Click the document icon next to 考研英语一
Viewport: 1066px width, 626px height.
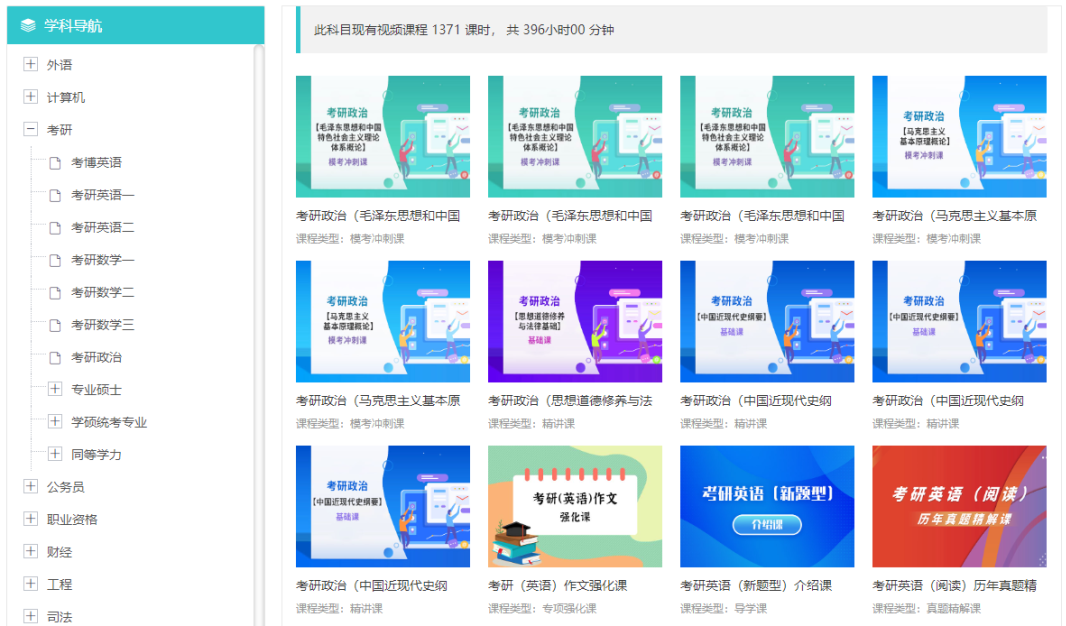[x=56, y=194]
